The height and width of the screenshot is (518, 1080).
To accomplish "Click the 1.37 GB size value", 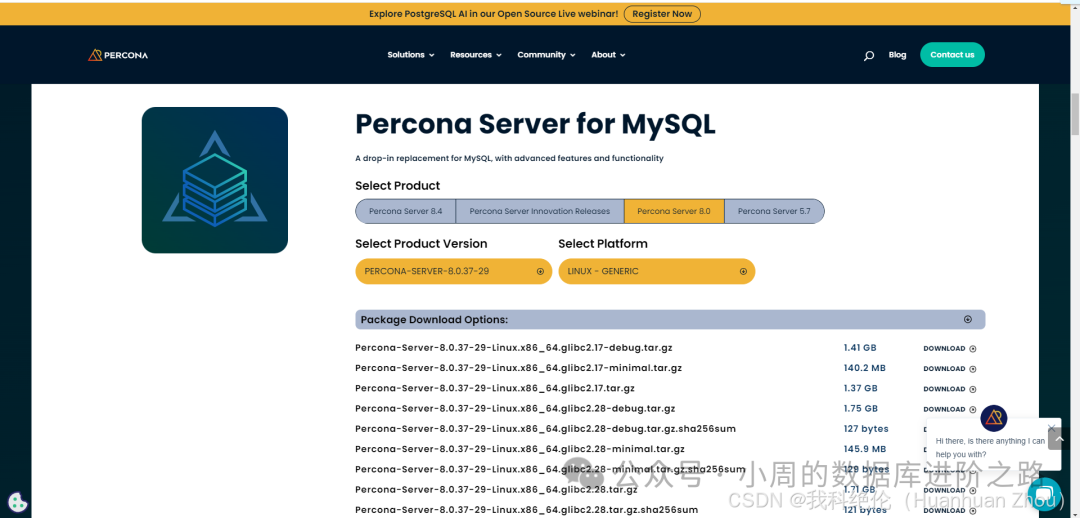I will pos(860,388).
